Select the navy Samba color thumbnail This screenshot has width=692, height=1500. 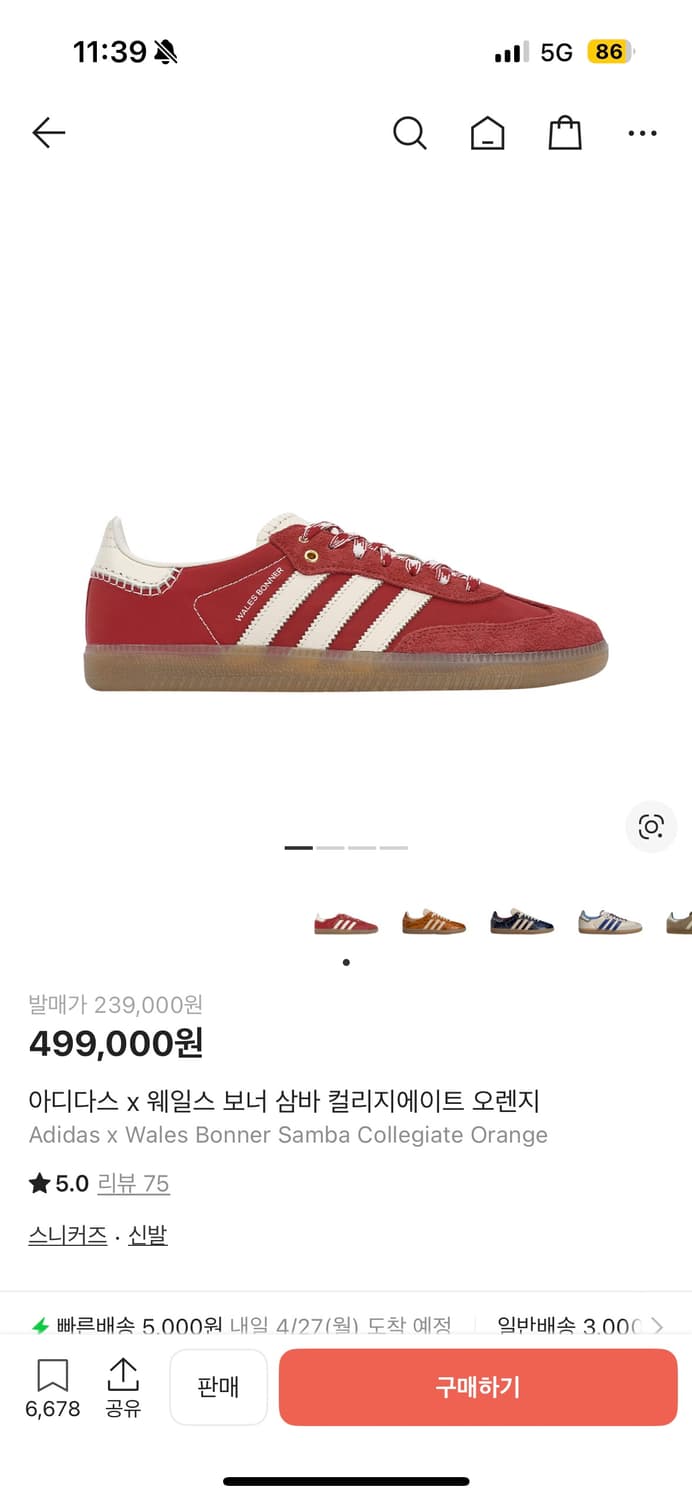point(522,922)
